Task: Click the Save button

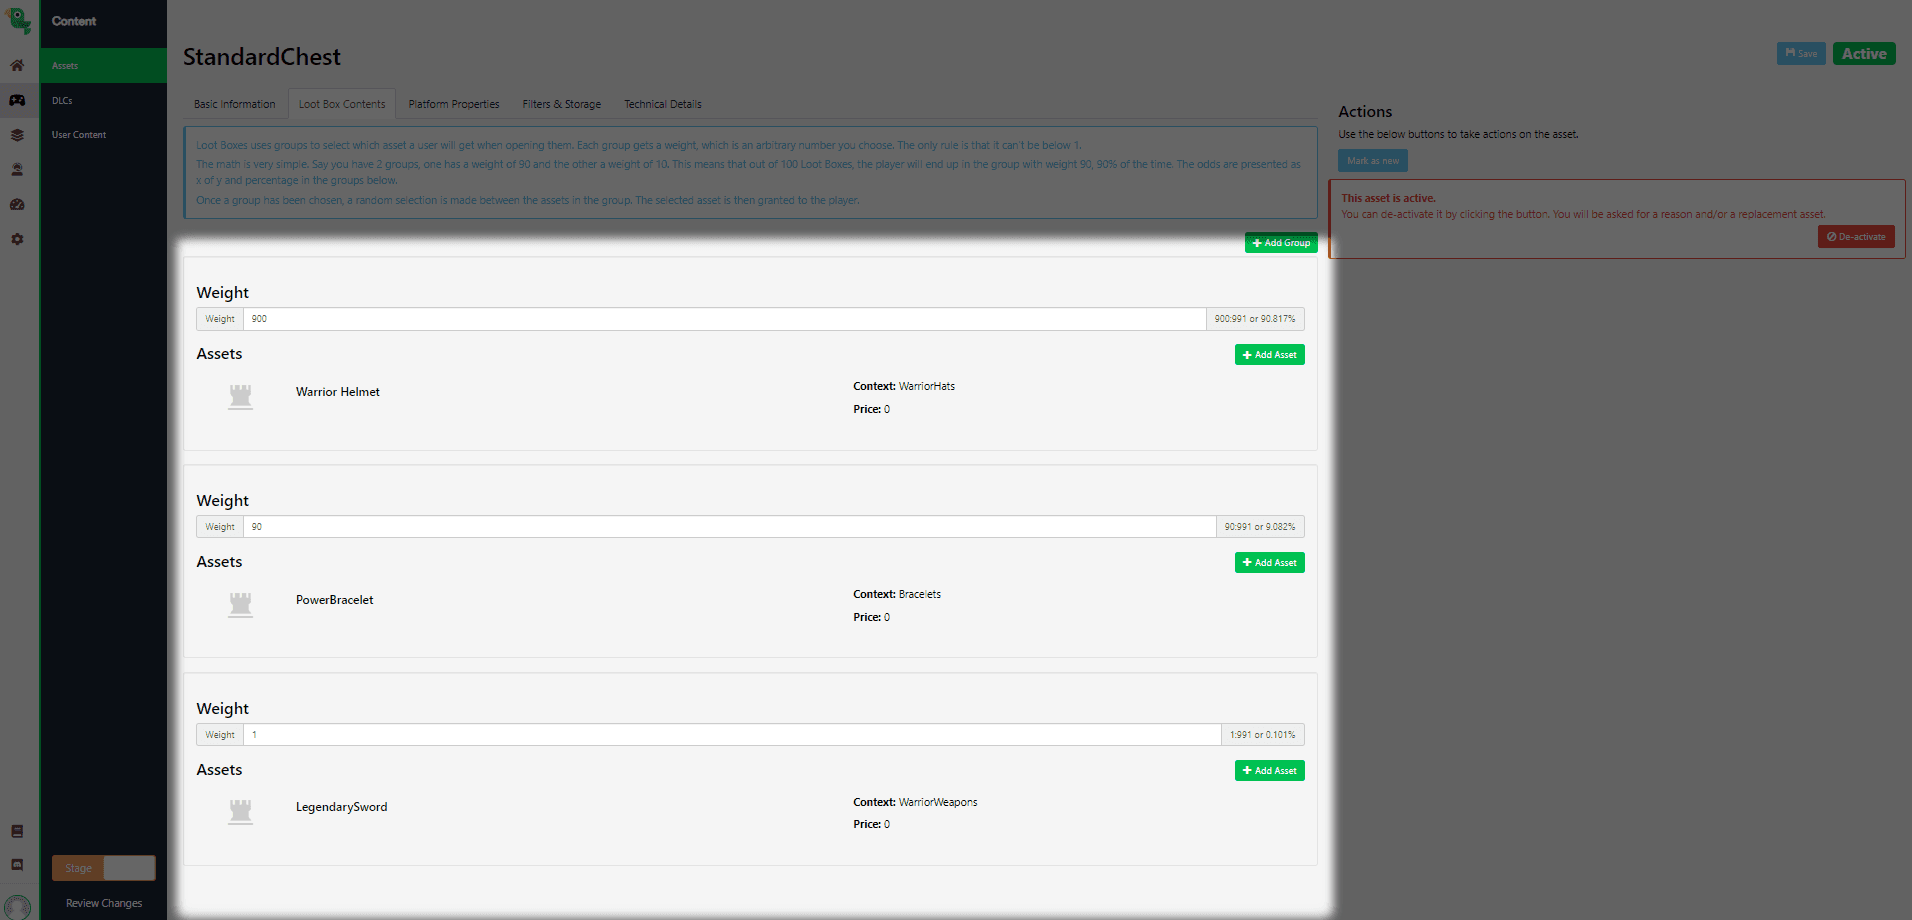Action: pos(1801,54)
